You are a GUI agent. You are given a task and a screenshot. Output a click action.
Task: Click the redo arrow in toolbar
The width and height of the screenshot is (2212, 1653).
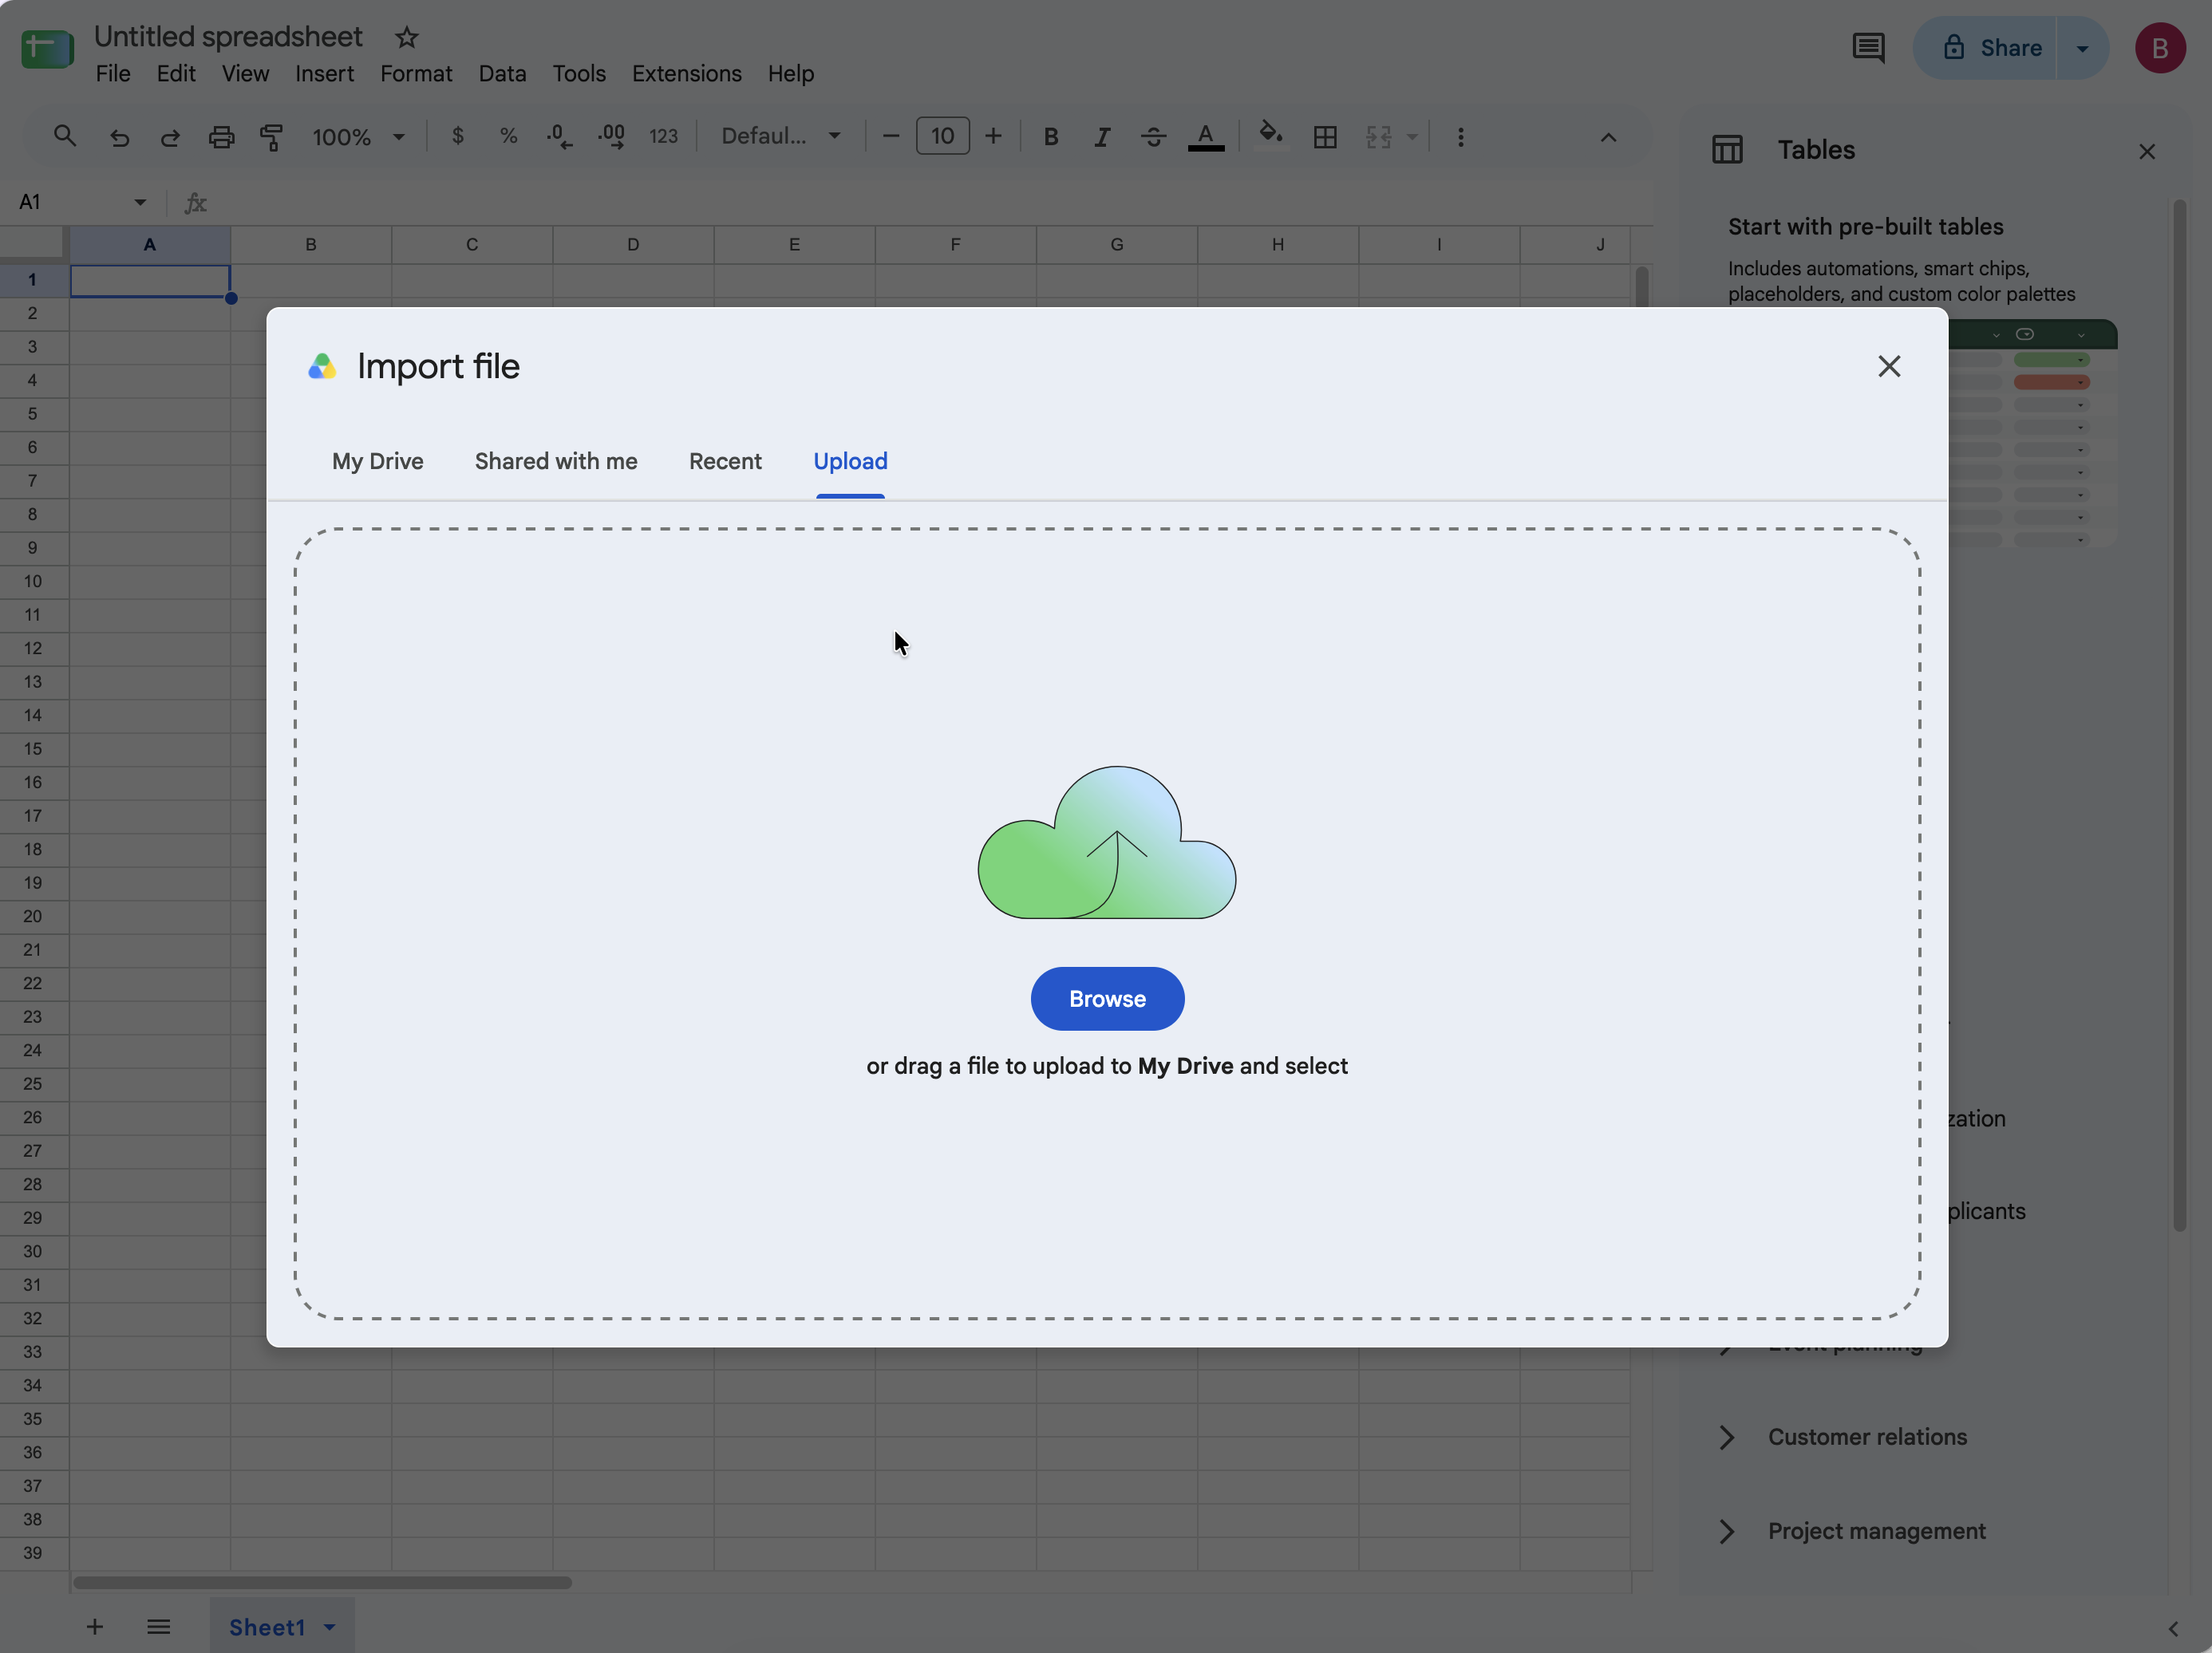click(170, 137)
